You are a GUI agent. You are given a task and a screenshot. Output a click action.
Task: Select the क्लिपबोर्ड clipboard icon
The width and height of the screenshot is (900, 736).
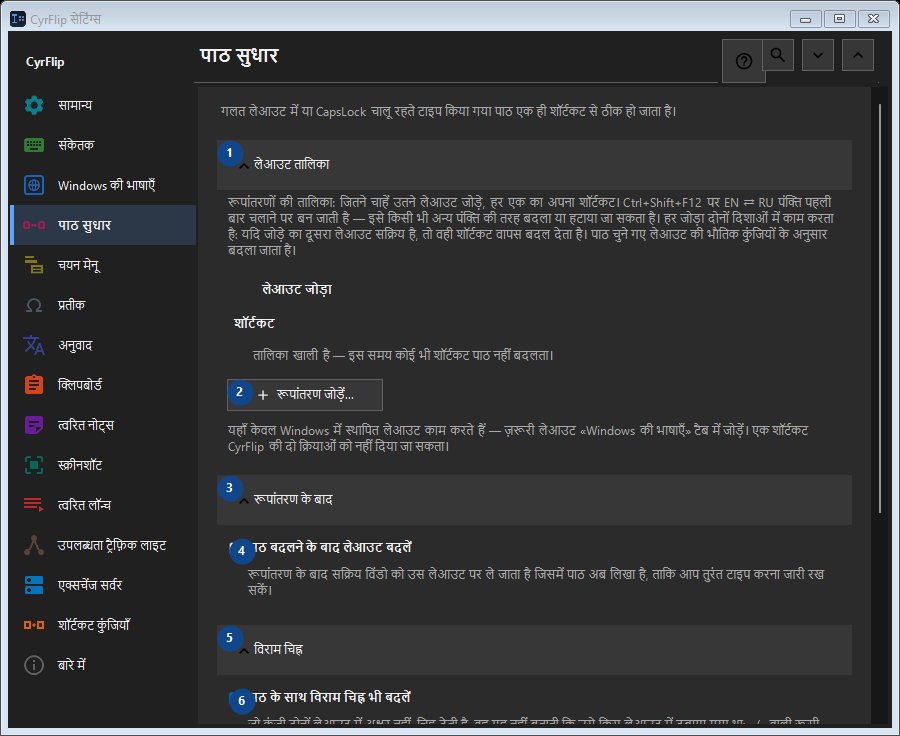(34, 385)
